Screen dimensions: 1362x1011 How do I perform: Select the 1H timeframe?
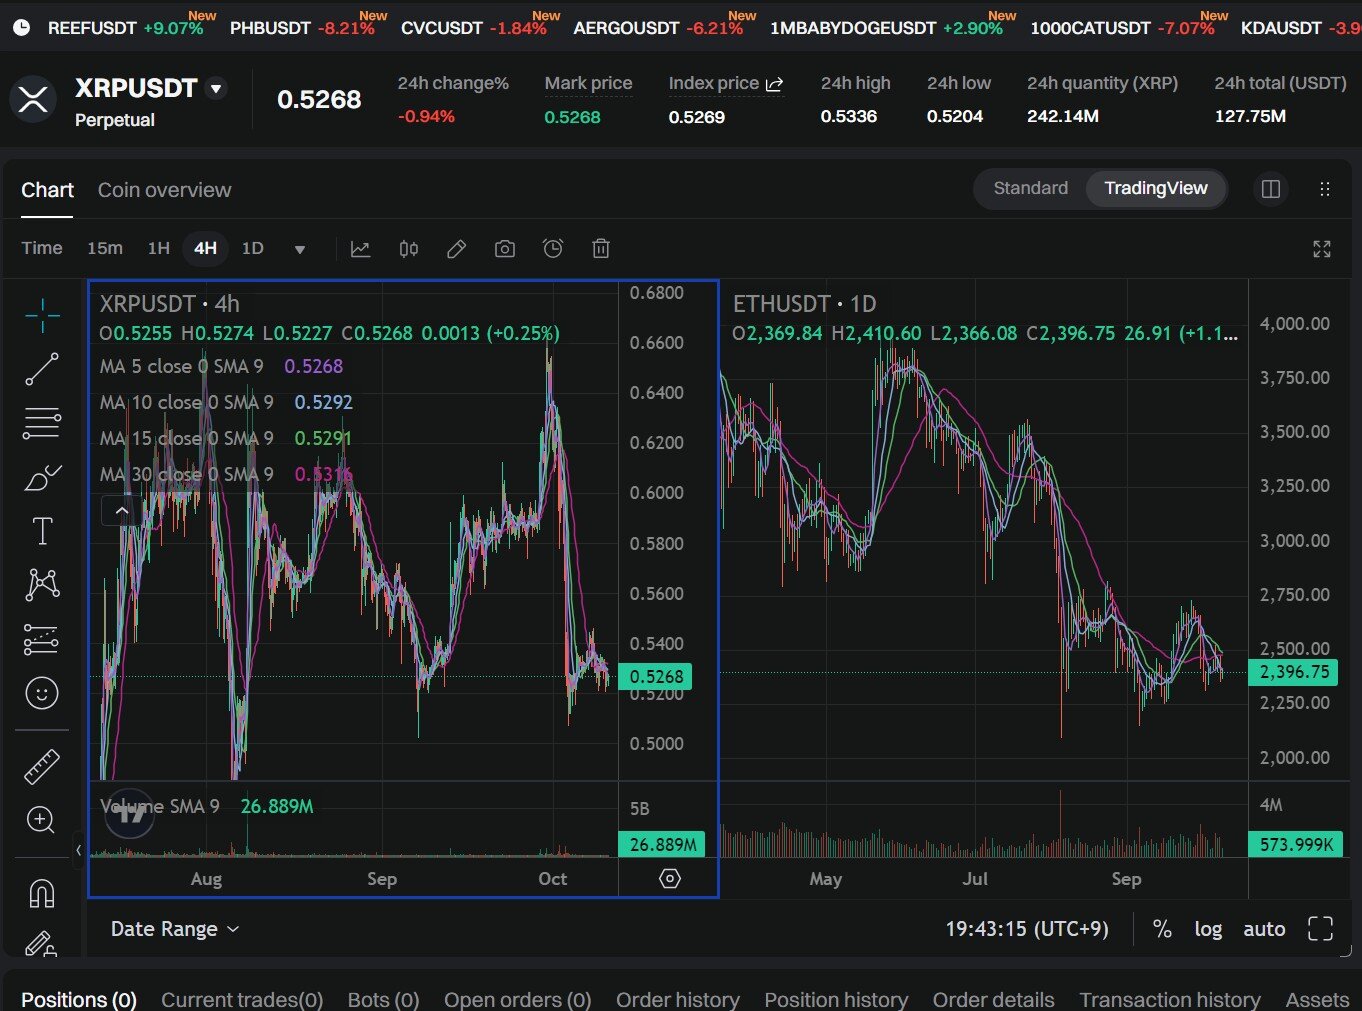click(x=159, y=248)
